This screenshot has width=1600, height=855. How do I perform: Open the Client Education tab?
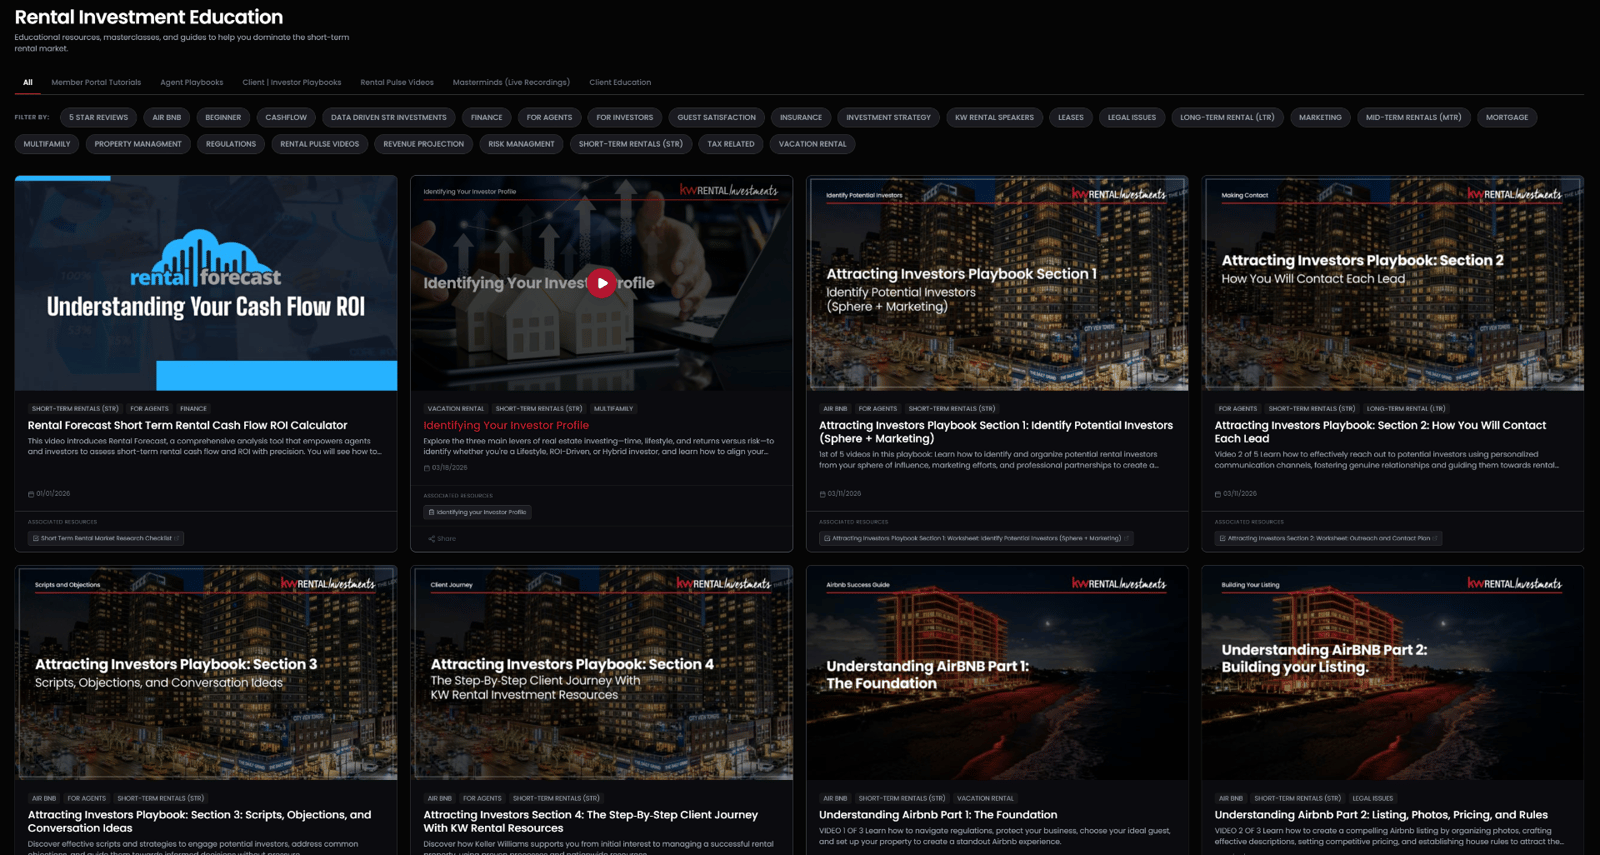(x=620, y=82)
